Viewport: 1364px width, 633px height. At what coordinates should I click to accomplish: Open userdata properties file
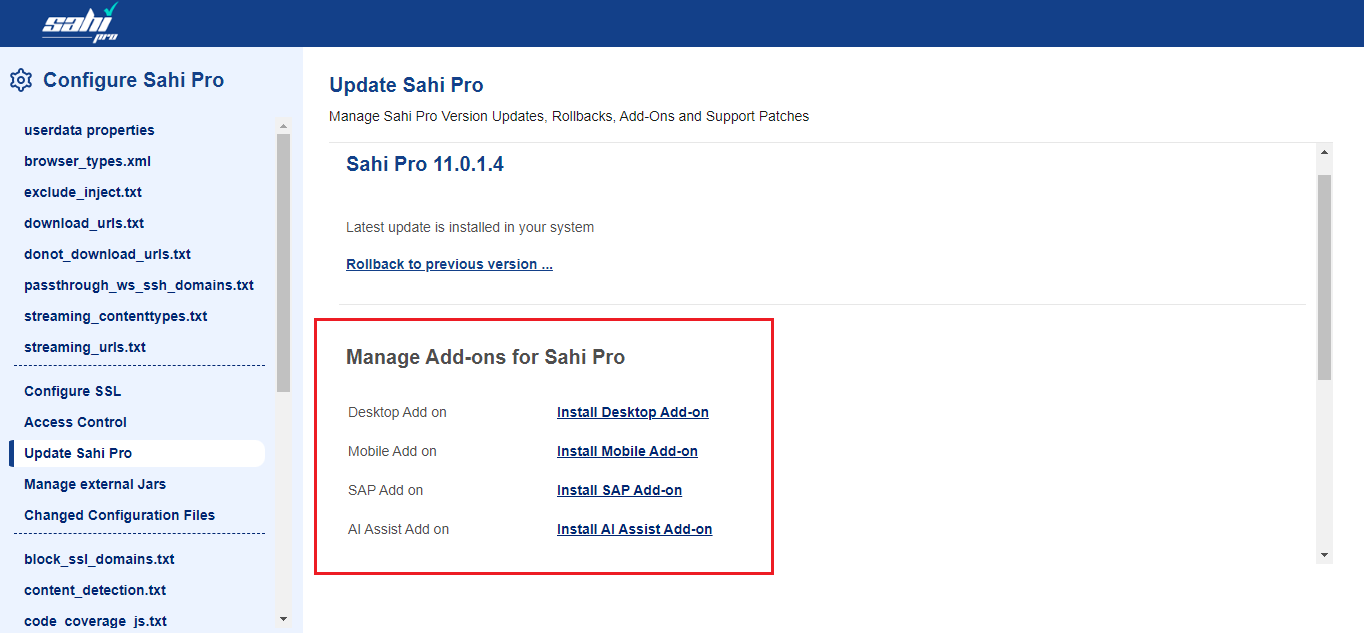pos(89,130)
